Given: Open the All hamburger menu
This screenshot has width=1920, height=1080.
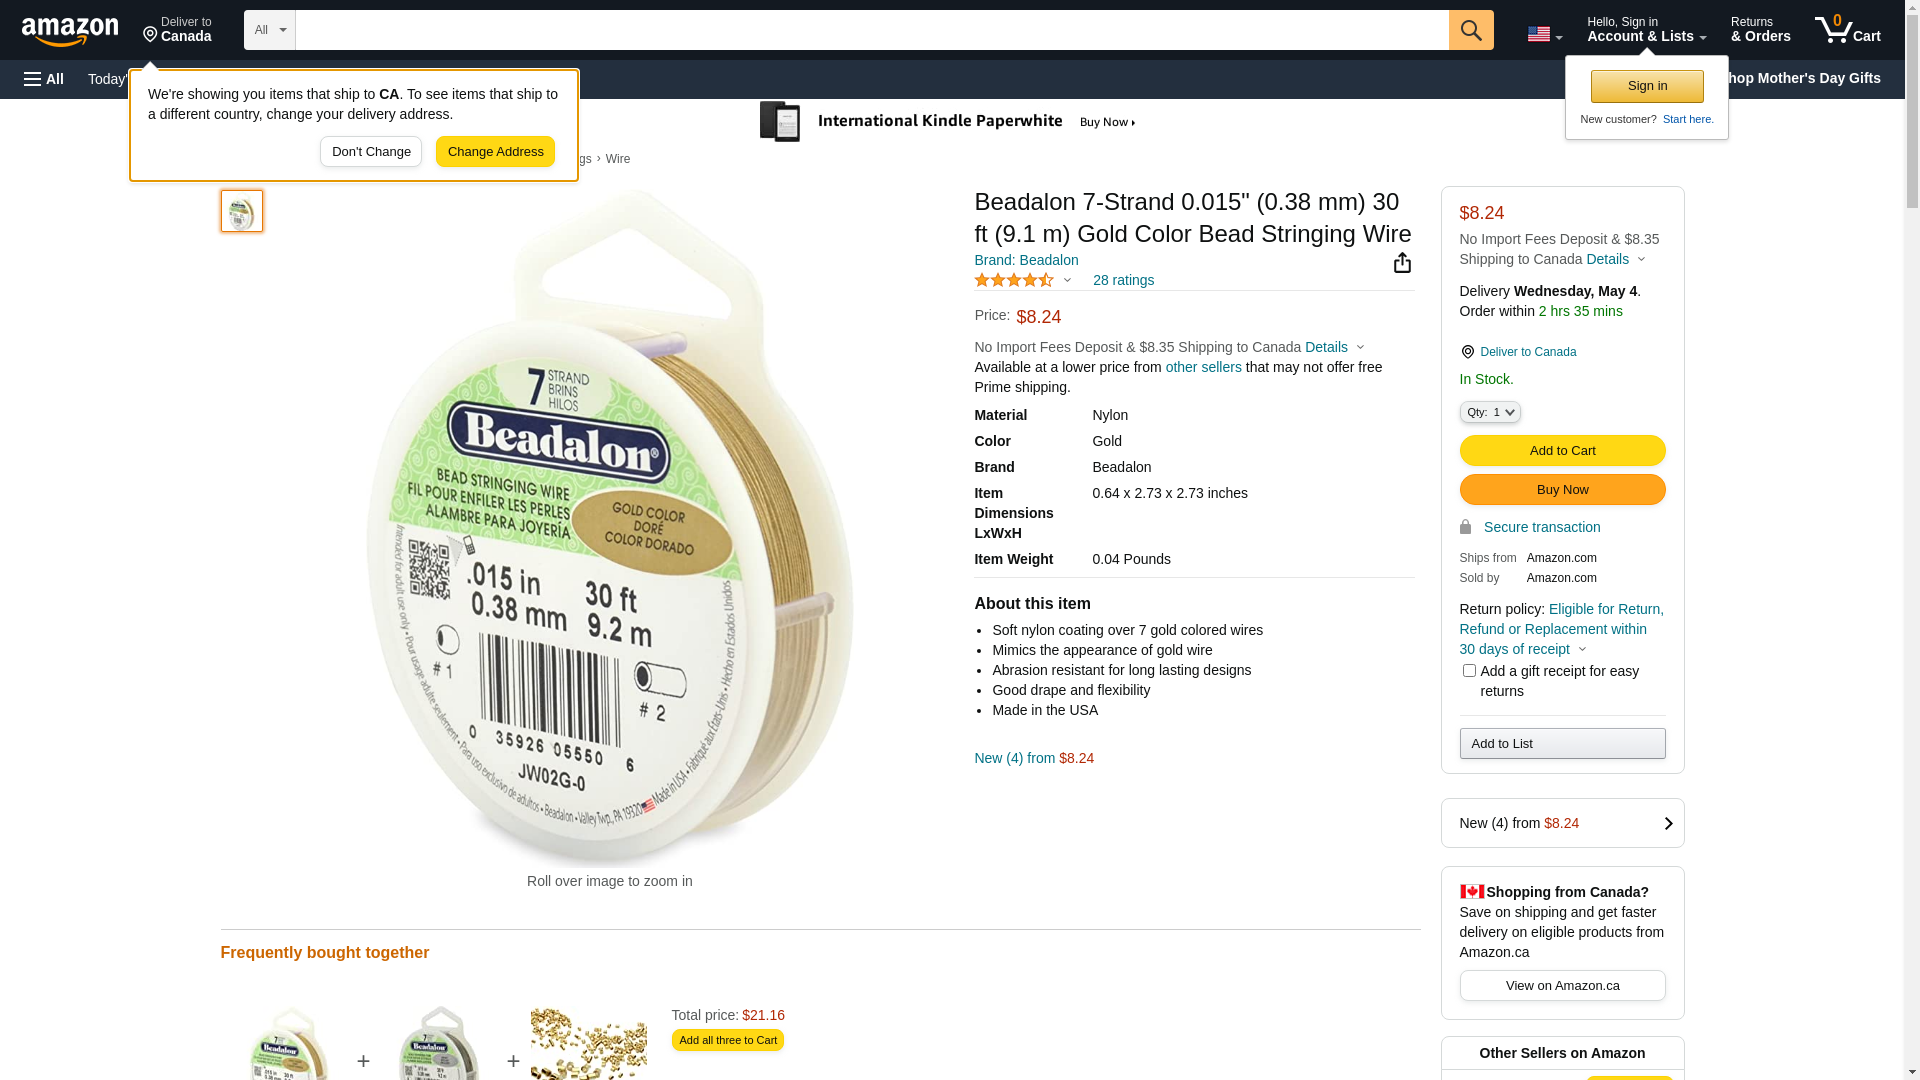Looking at the screenshot, I should click(x=44, y=79).
